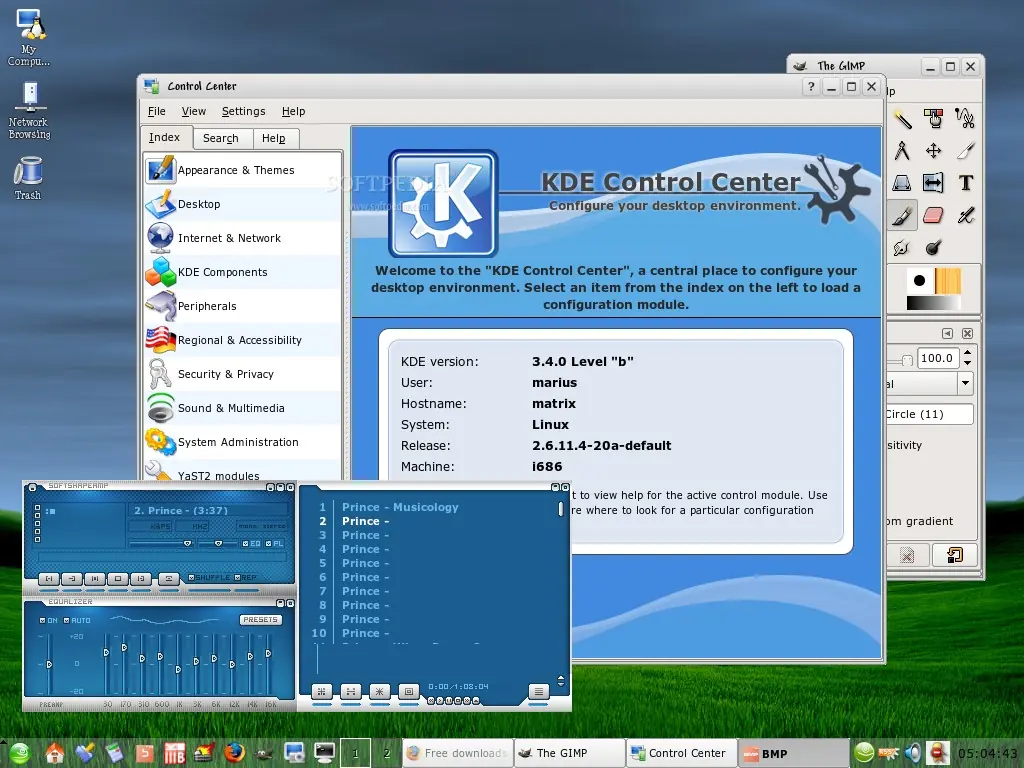Image resolution: width=1024 pixels, height=768 pixels.
Task: Open KDE Components category
Action: tap(242, 272)
